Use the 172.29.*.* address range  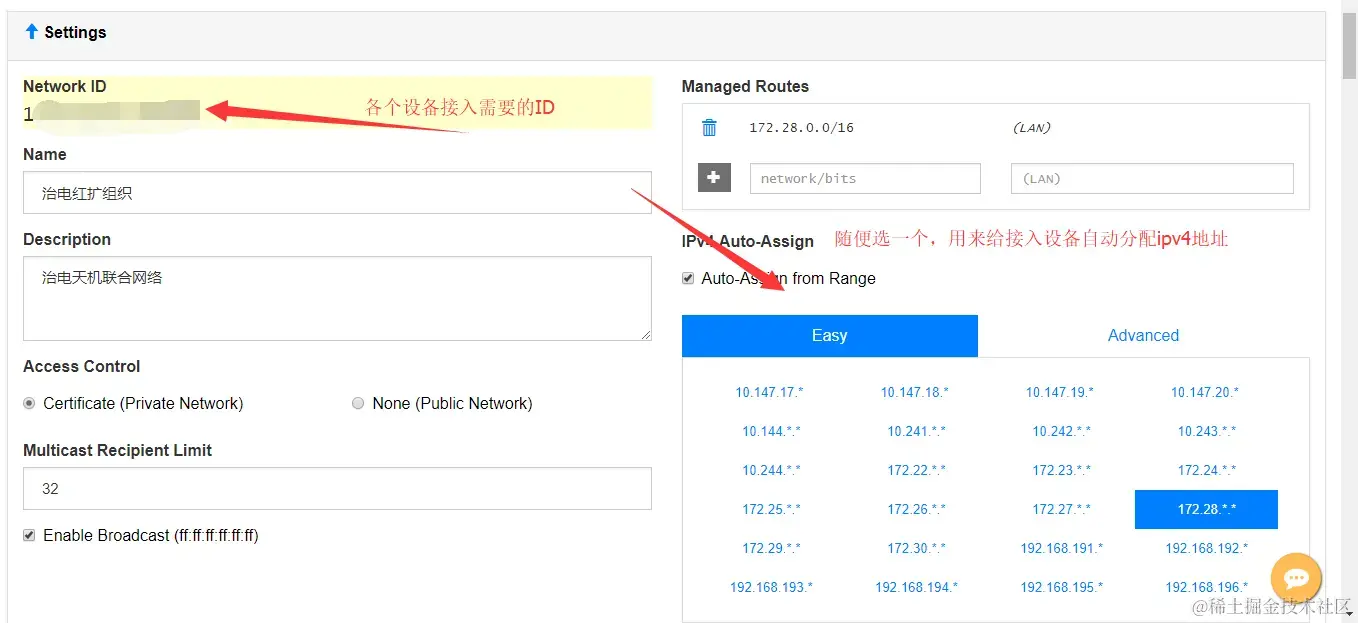[x=771, y=548]
